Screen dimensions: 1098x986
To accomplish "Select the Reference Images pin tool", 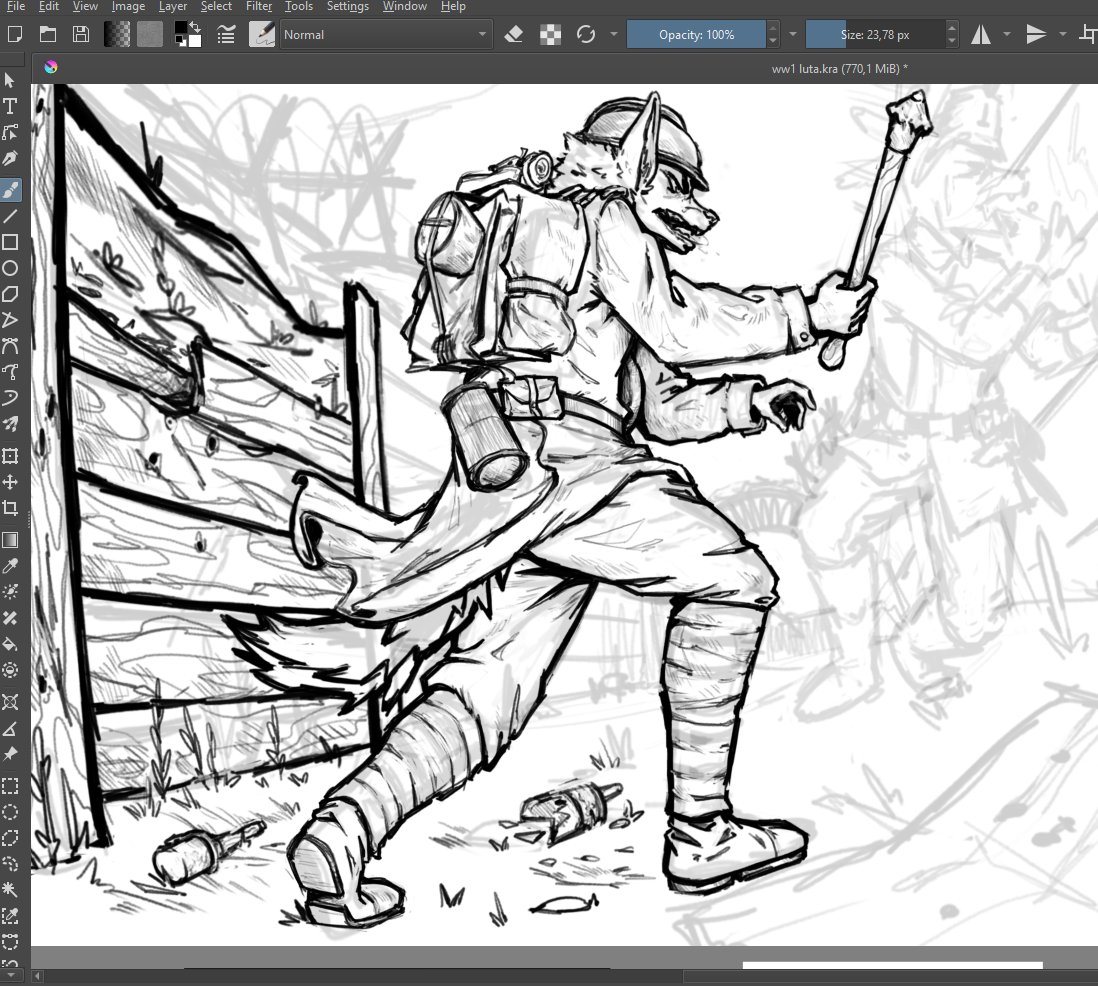I will coord(10,754).
